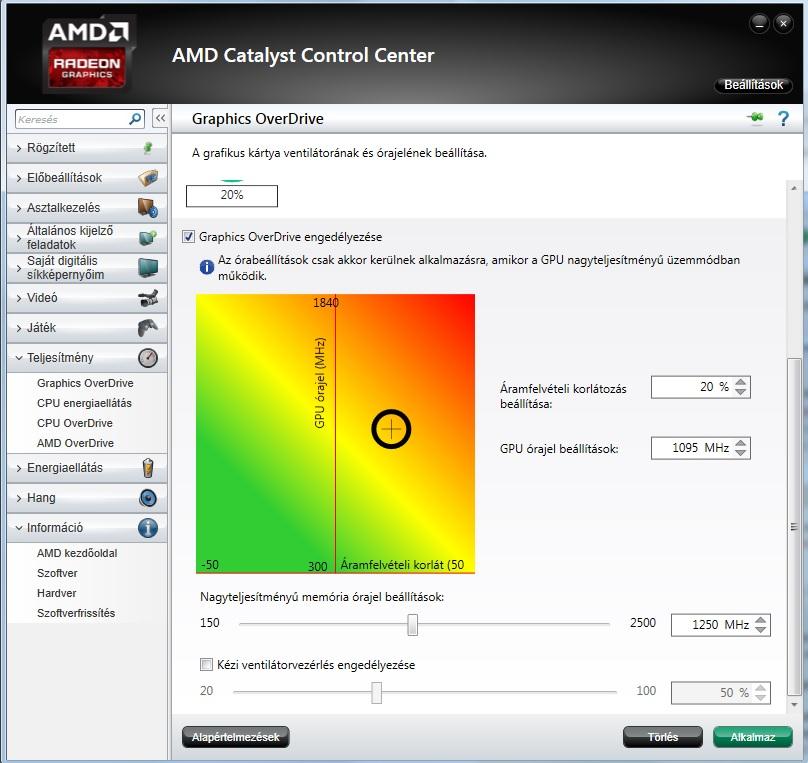Decrease GPU clock MHz with down arrow
This screenshot has height=763, width=808.
click(x=740, y=452)
